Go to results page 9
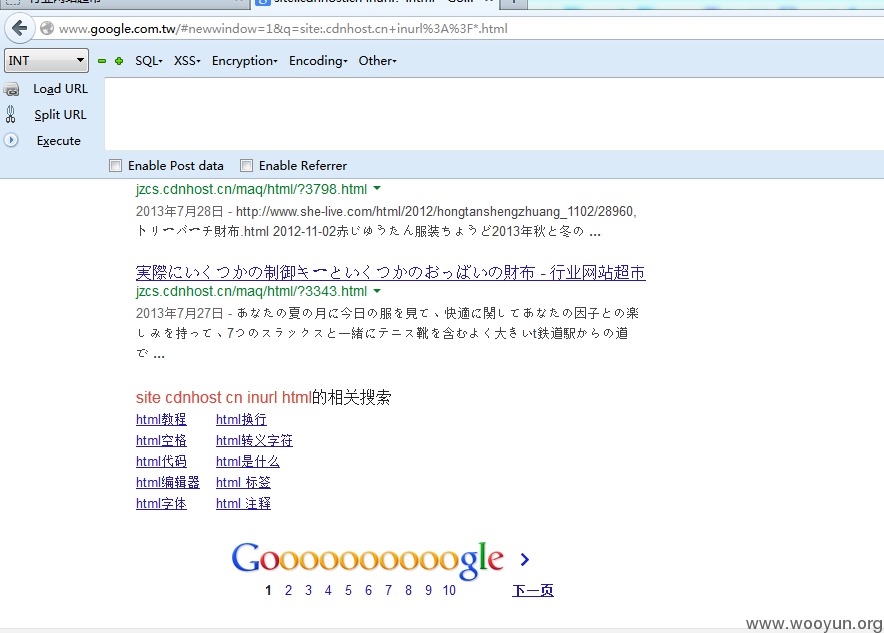 point(428,590)
